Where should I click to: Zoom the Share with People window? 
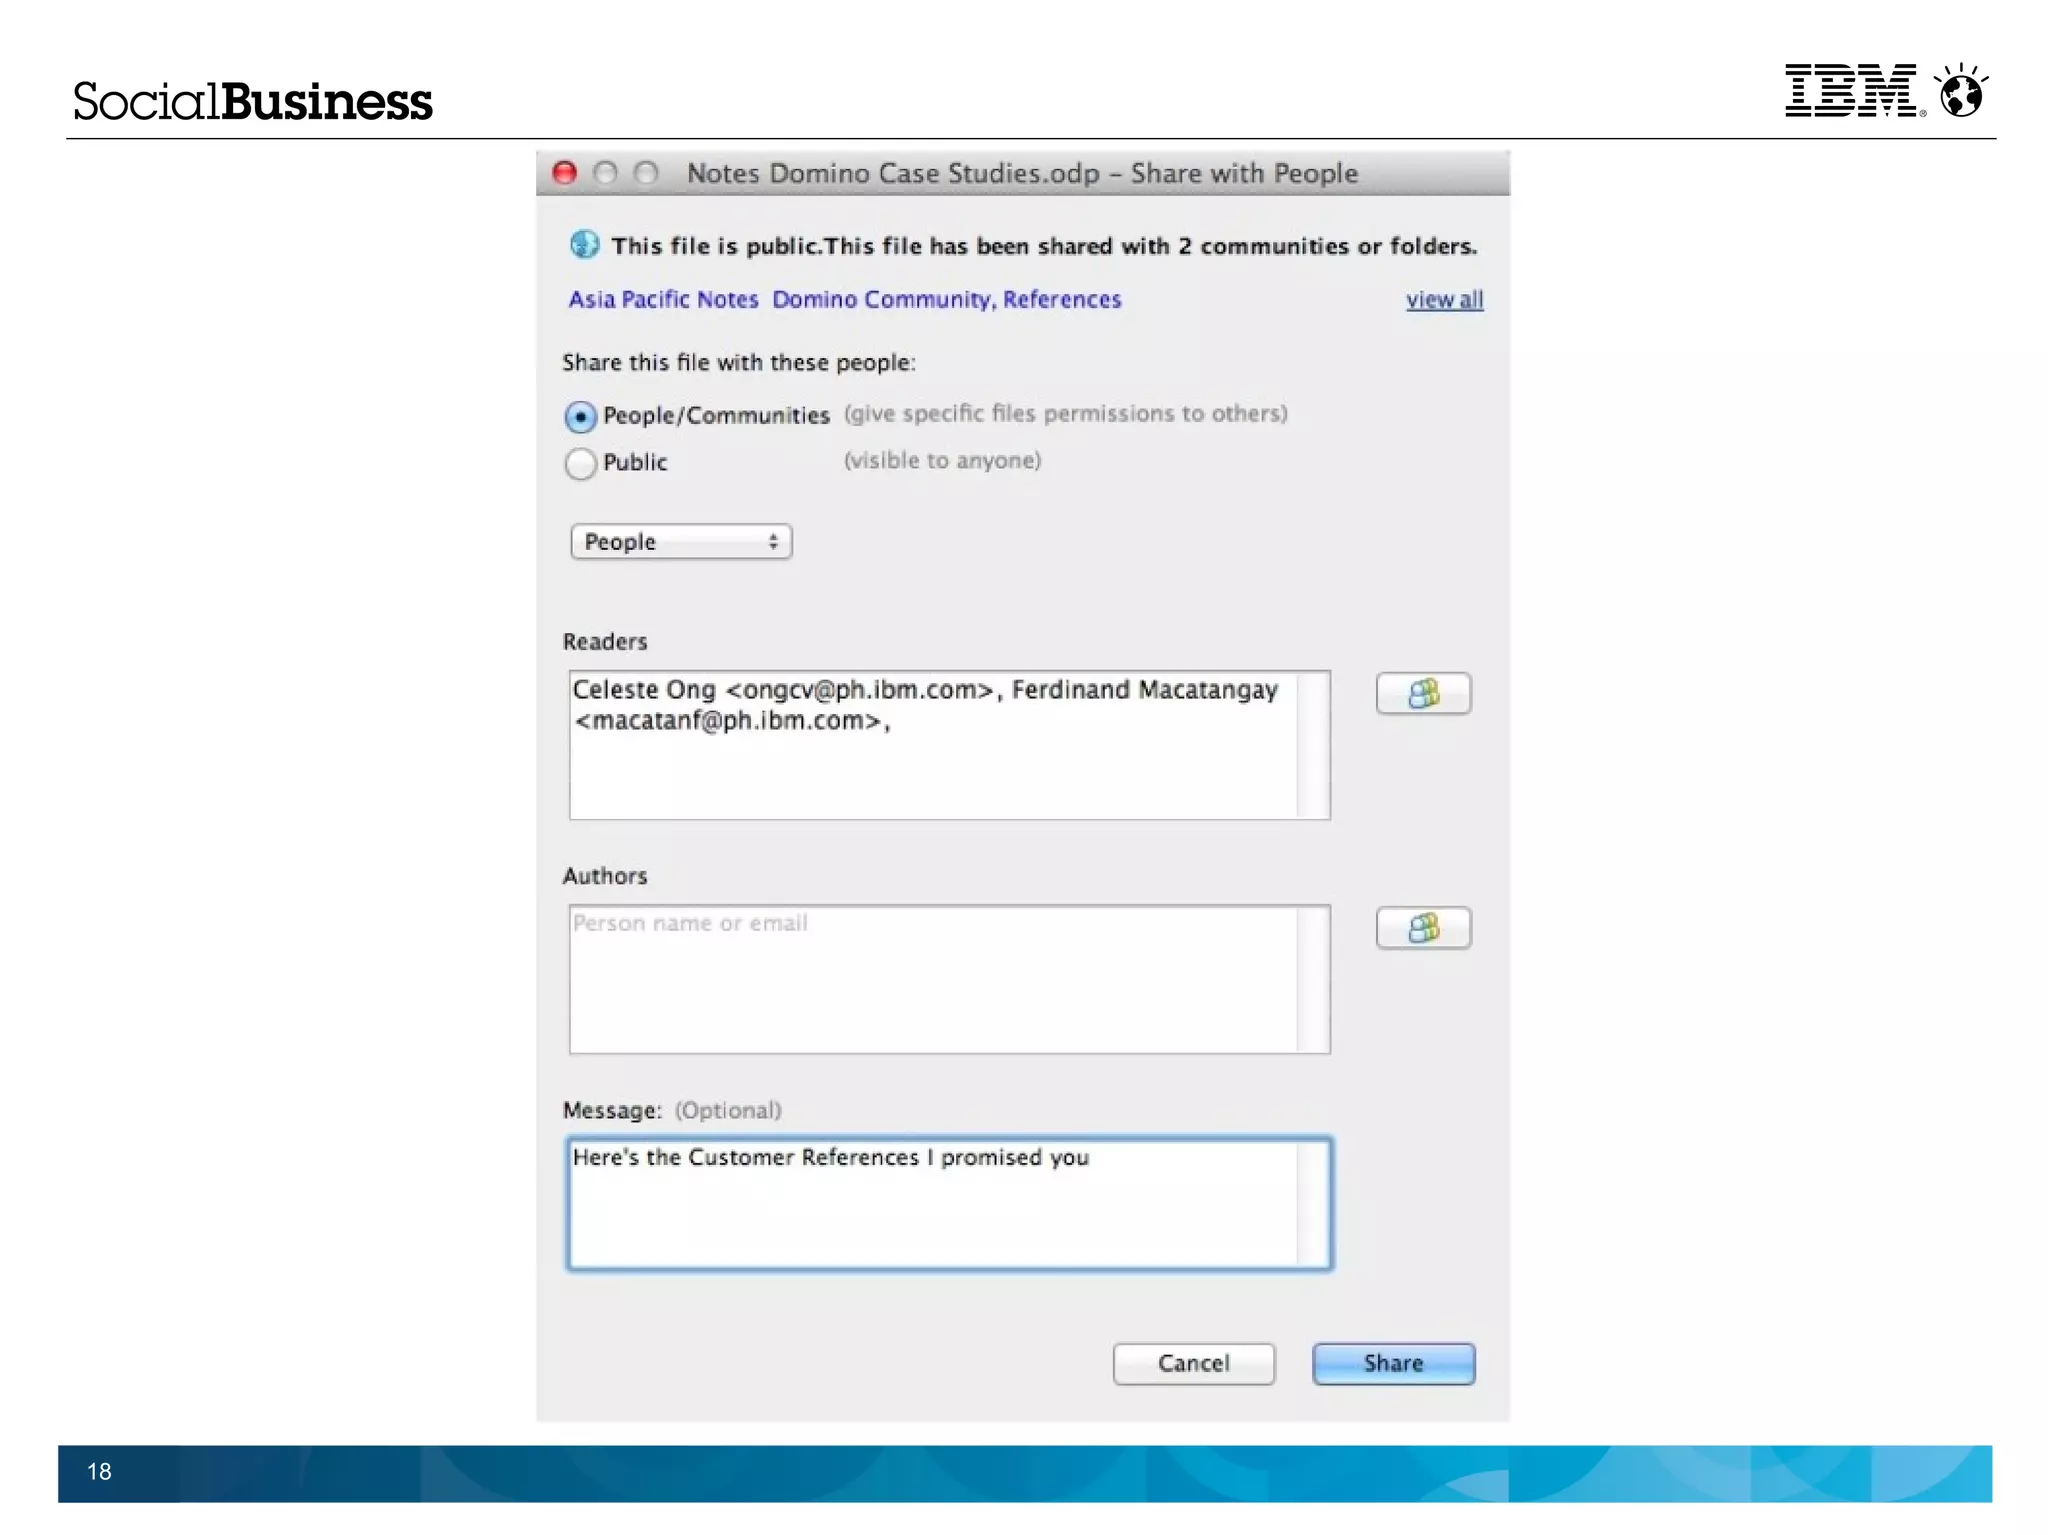647,173
